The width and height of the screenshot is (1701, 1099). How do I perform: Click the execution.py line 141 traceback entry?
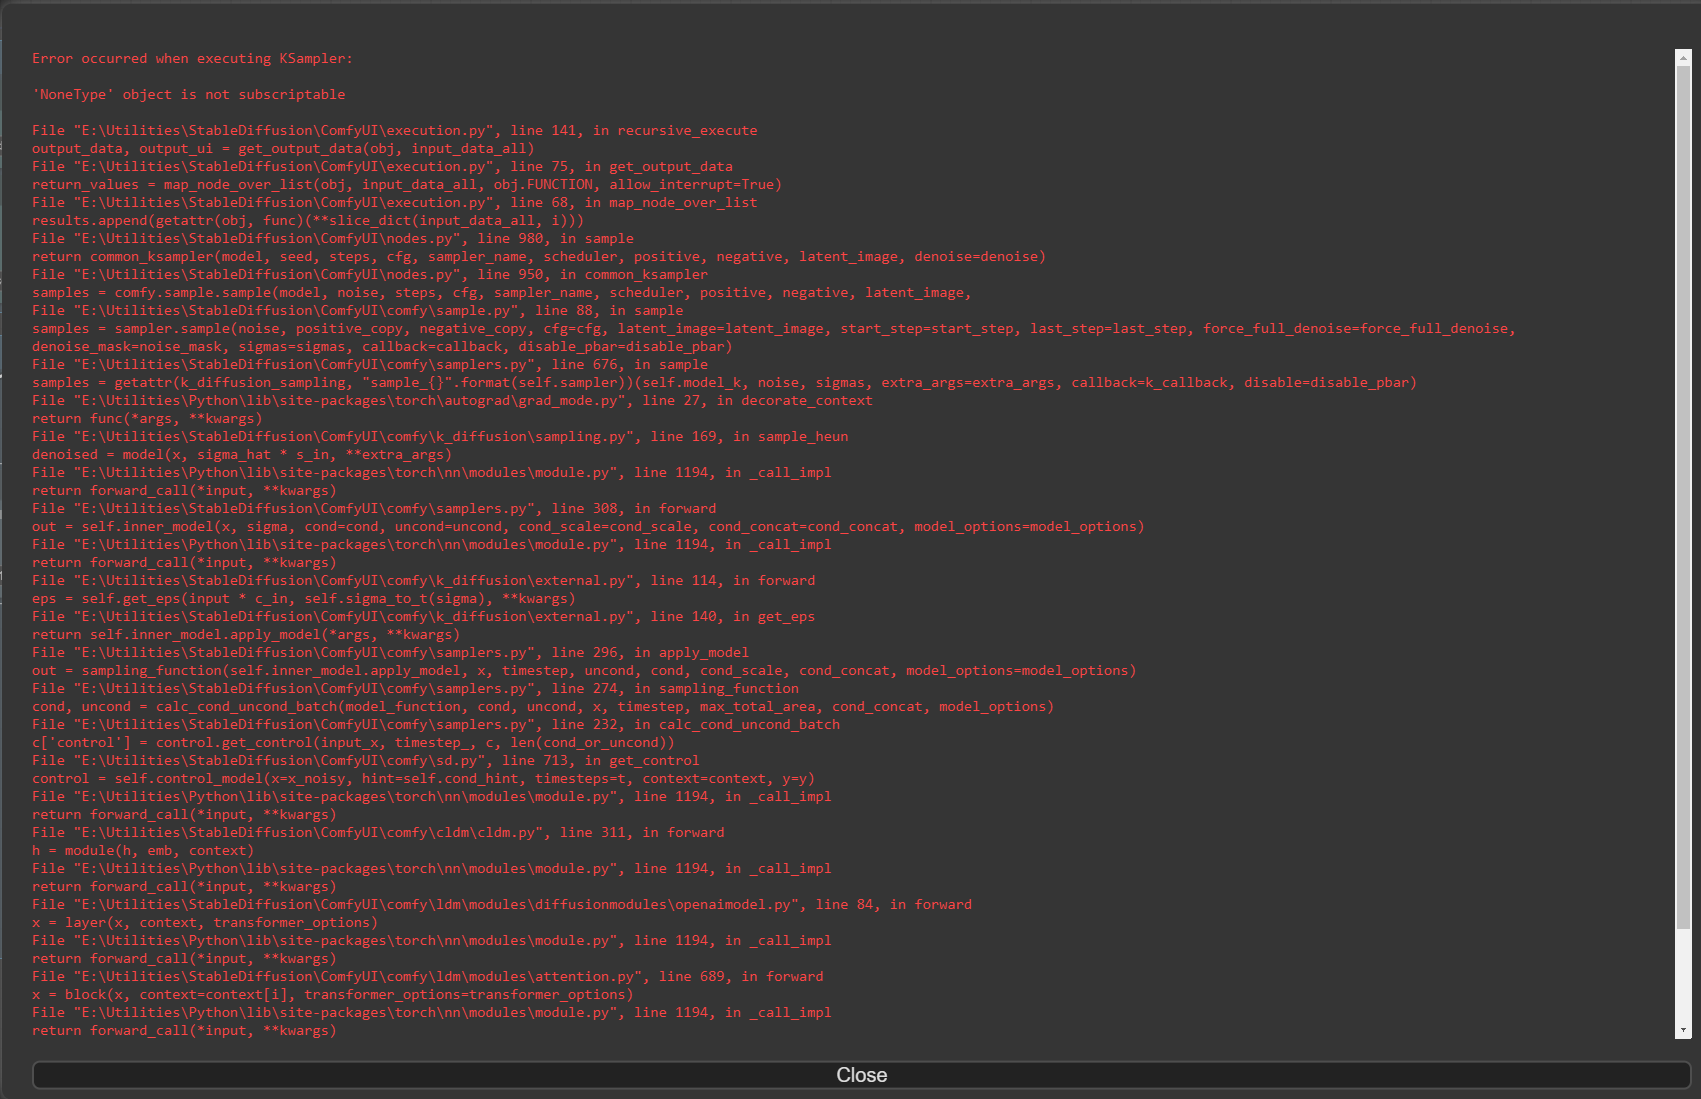395,130
